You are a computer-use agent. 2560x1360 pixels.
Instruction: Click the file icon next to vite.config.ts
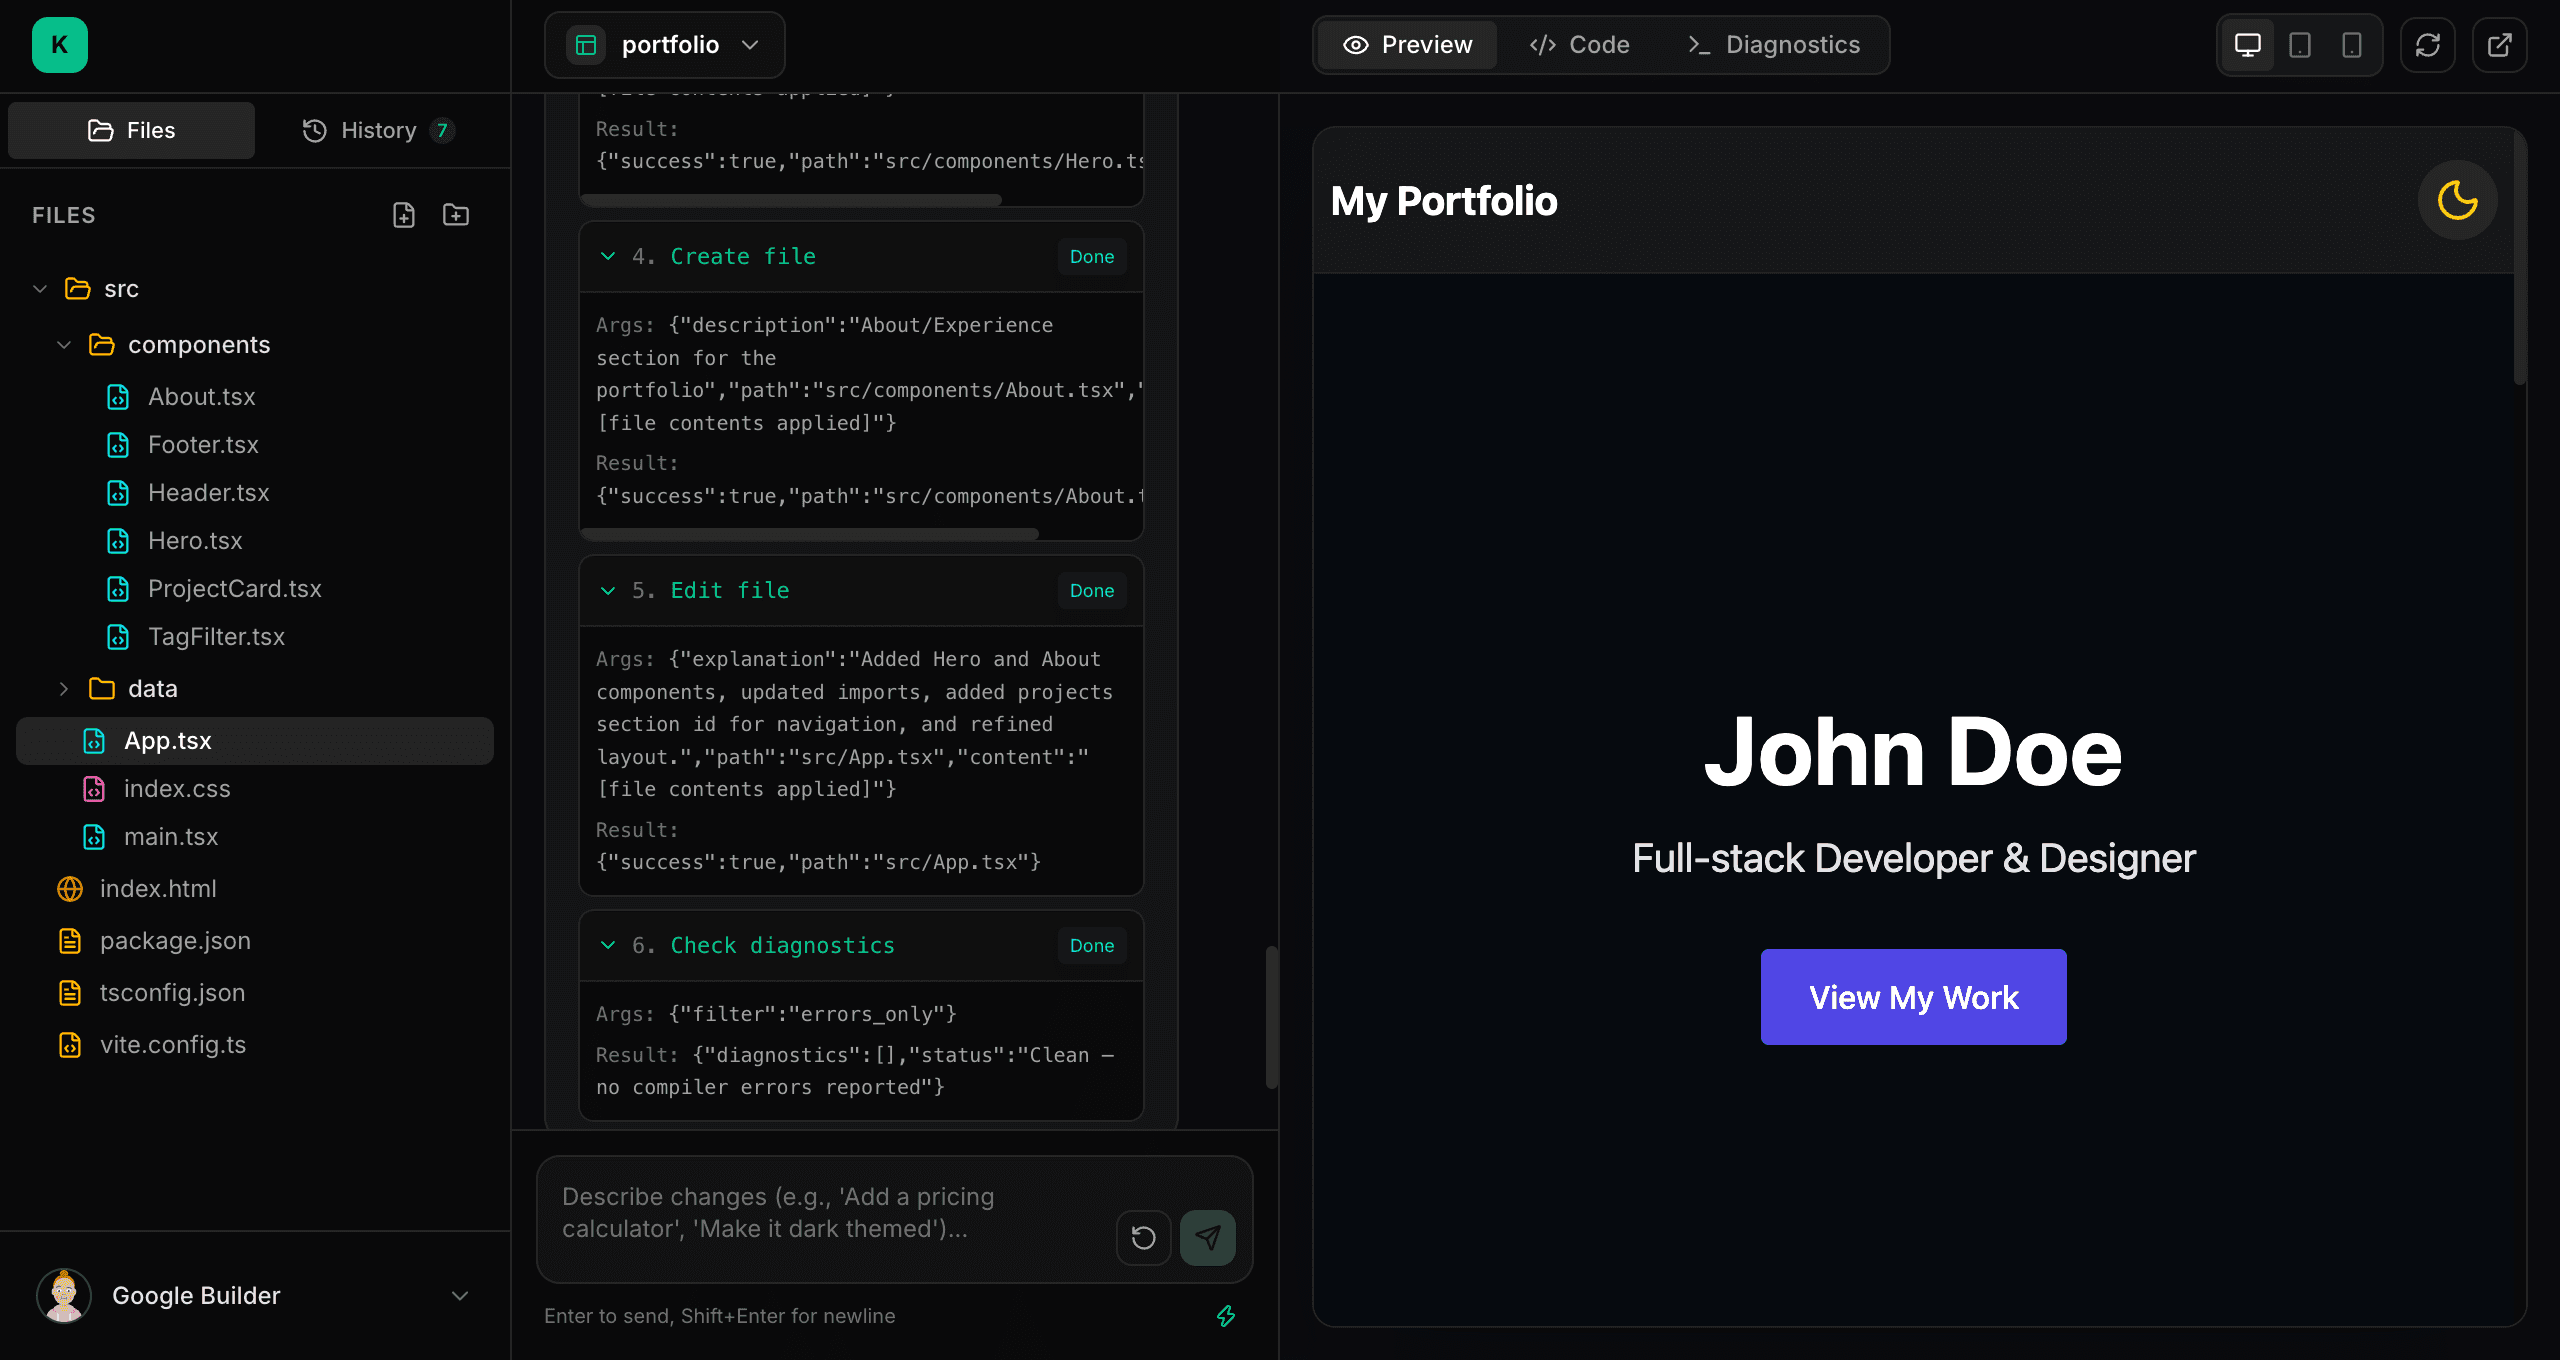(x=70, y=1045)
